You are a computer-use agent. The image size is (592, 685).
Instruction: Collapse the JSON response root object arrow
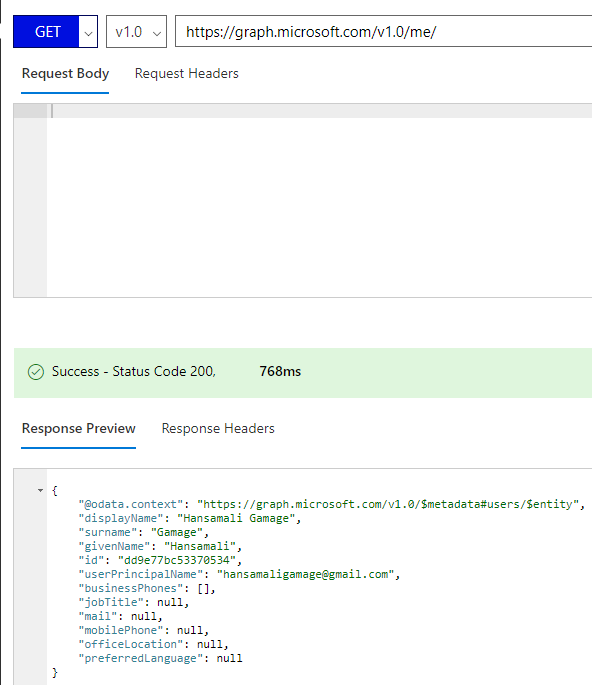pos(41,491)
